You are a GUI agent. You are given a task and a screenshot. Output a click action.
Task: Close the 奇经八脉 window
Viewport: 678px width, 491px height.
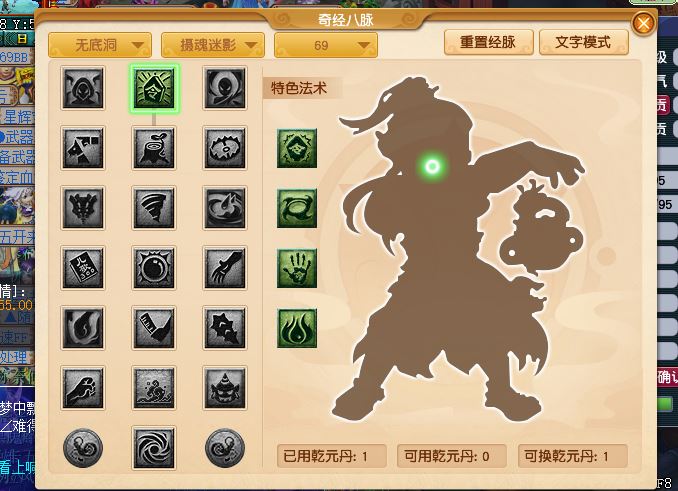643,23
